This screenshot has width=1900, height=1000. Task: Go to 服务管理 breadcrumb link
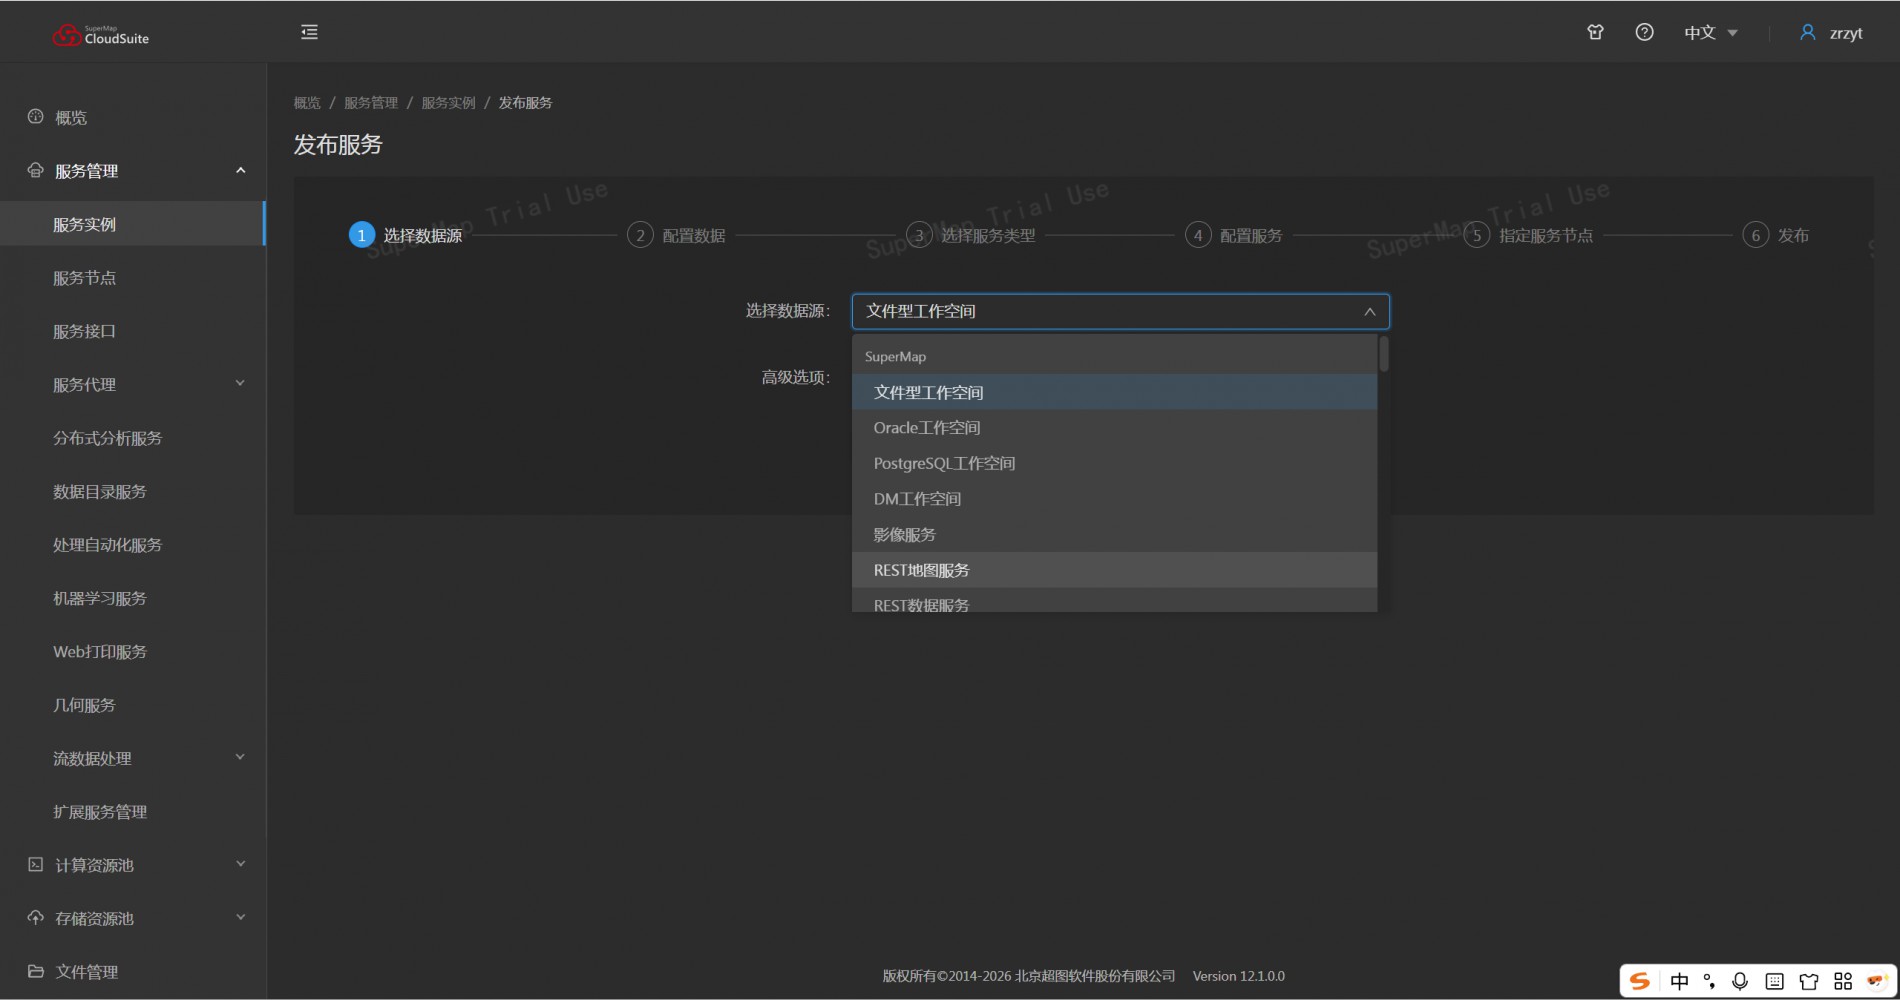(x=371, y=103)
